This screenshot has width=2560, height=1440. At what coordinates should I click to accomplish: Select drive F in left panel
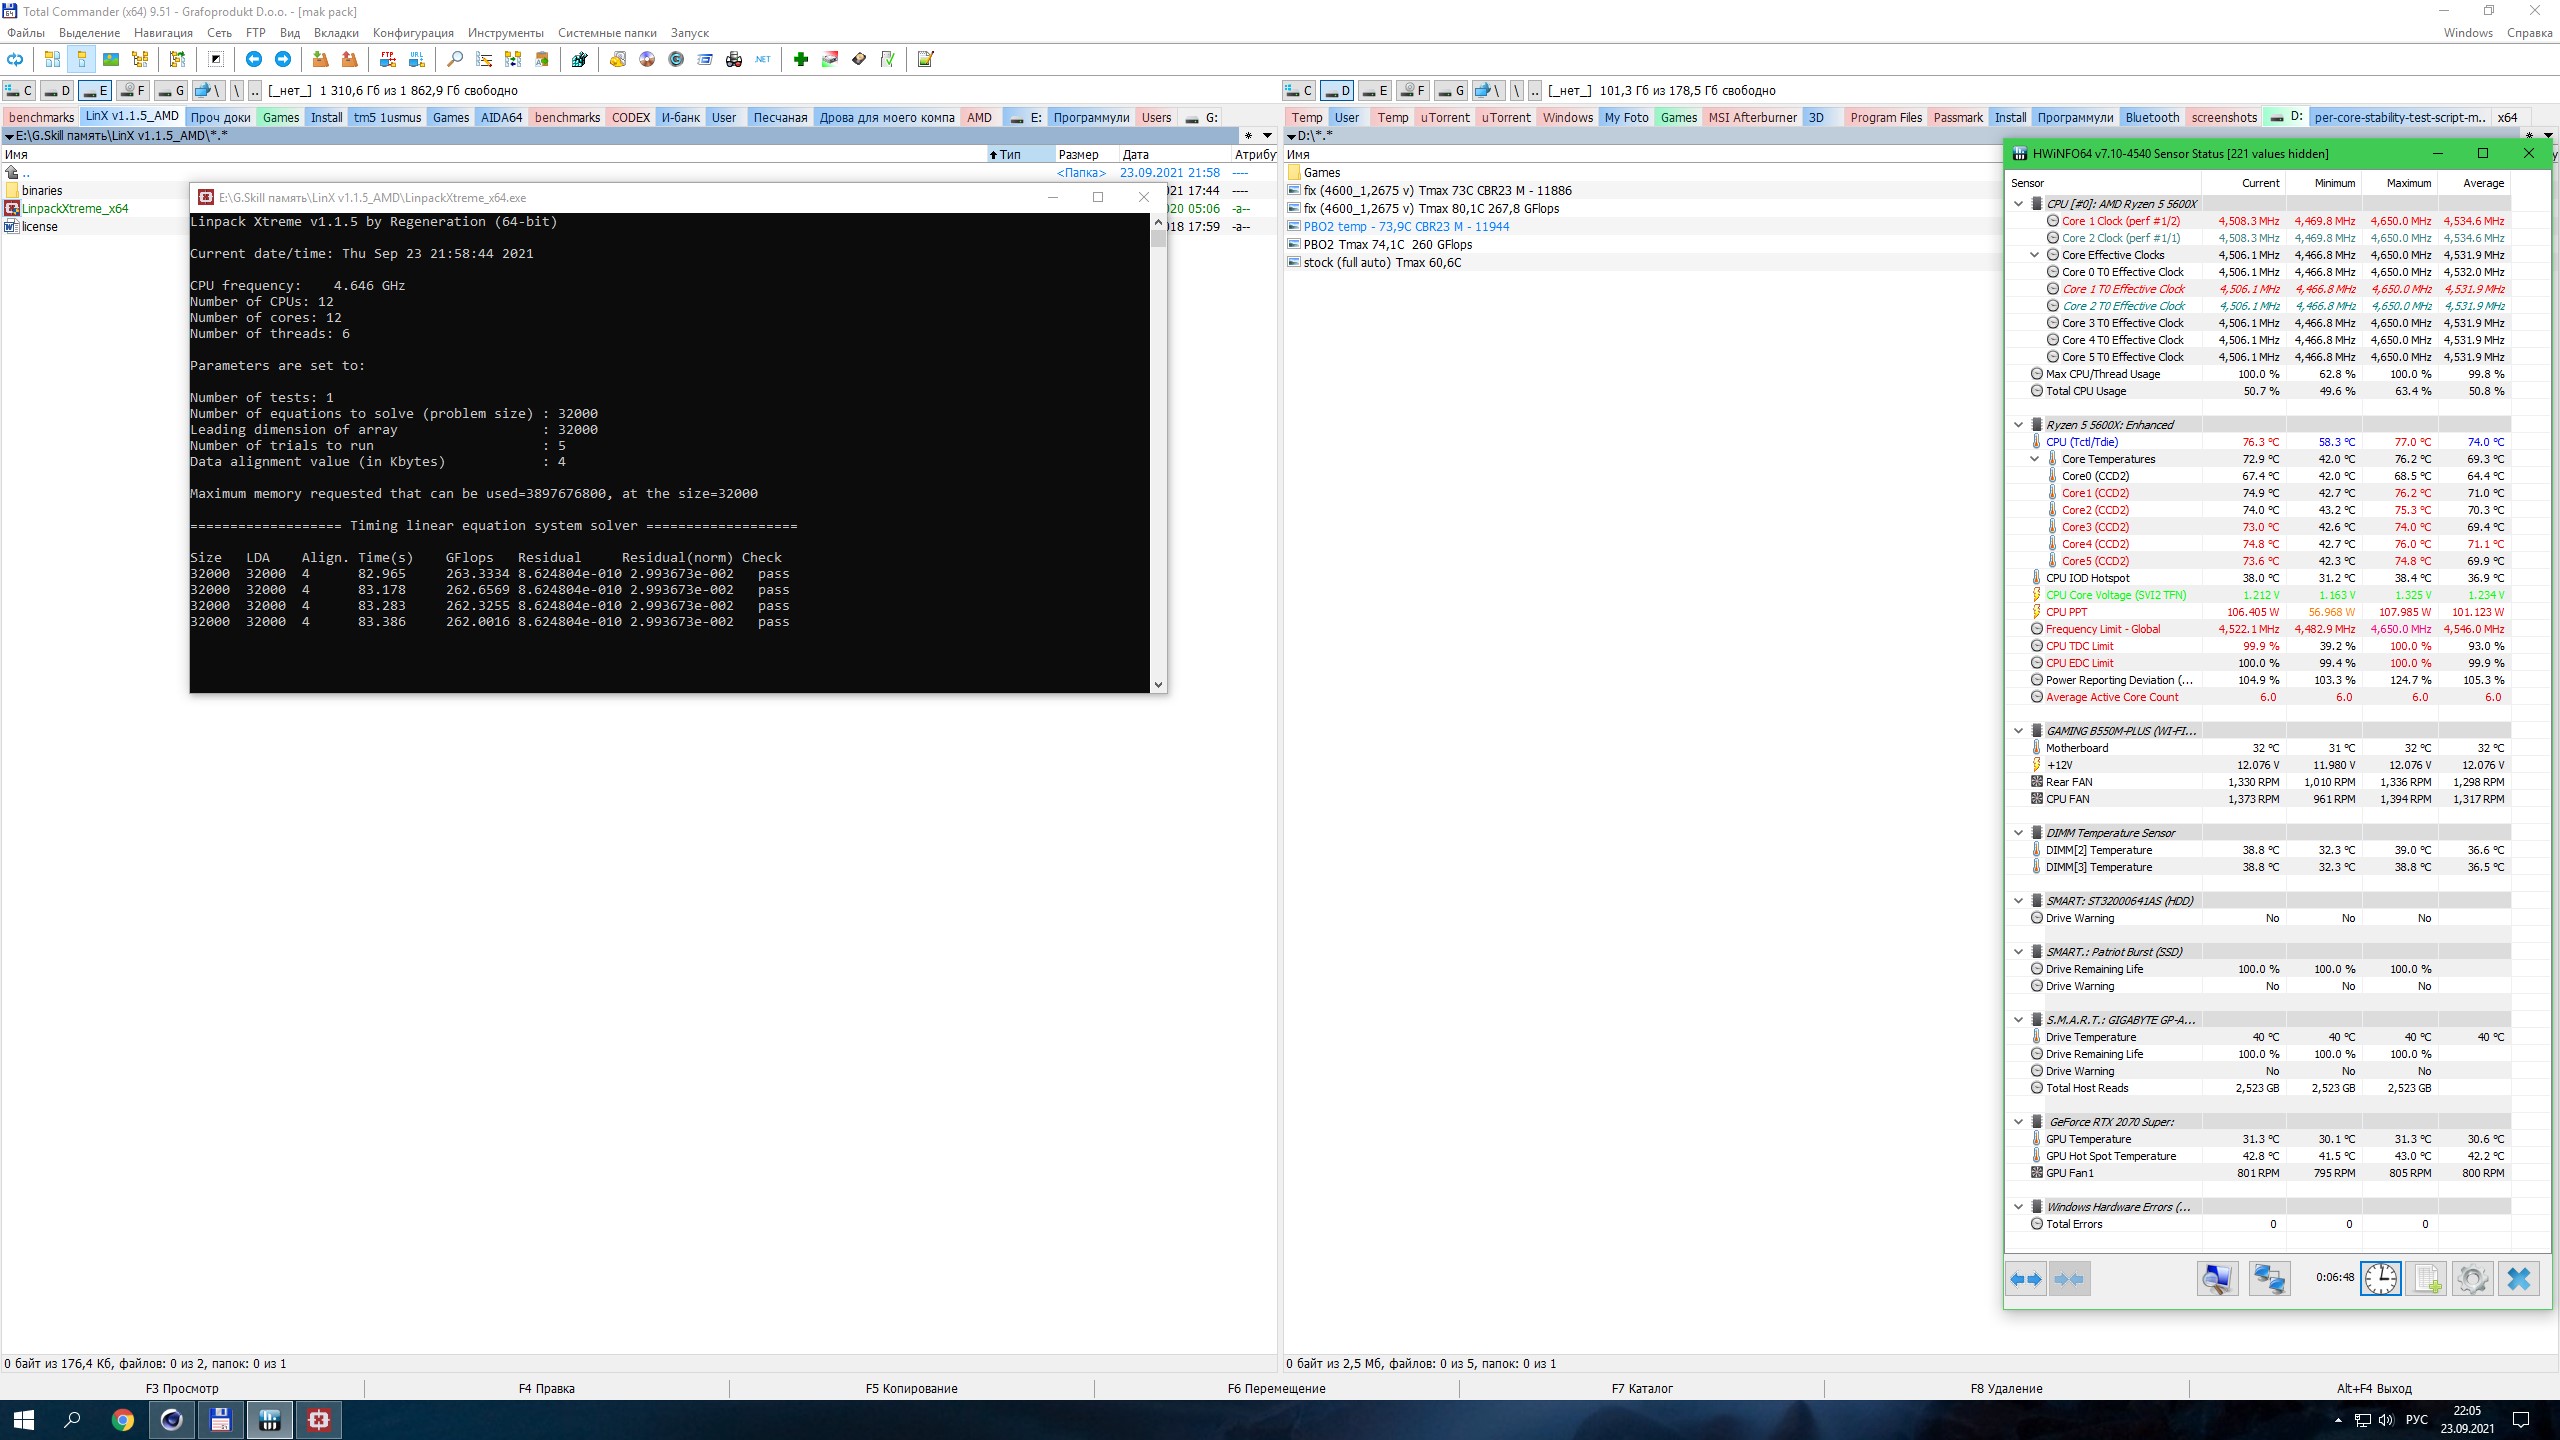coord(132,91)
